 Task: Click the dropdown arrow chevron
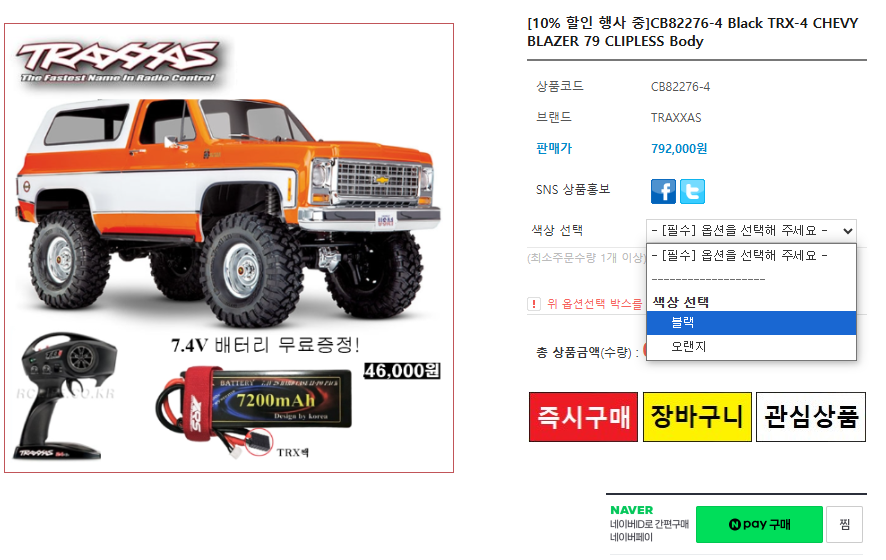tap(848, 231)
